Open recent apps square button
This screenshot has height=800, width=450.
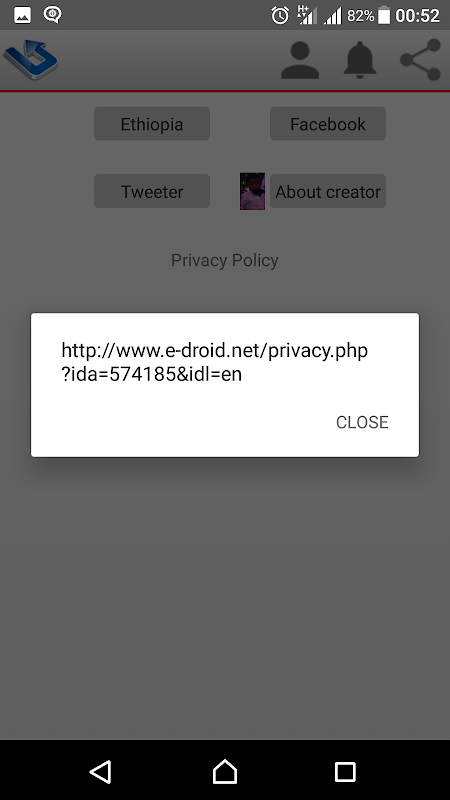[x=345, y=771]
